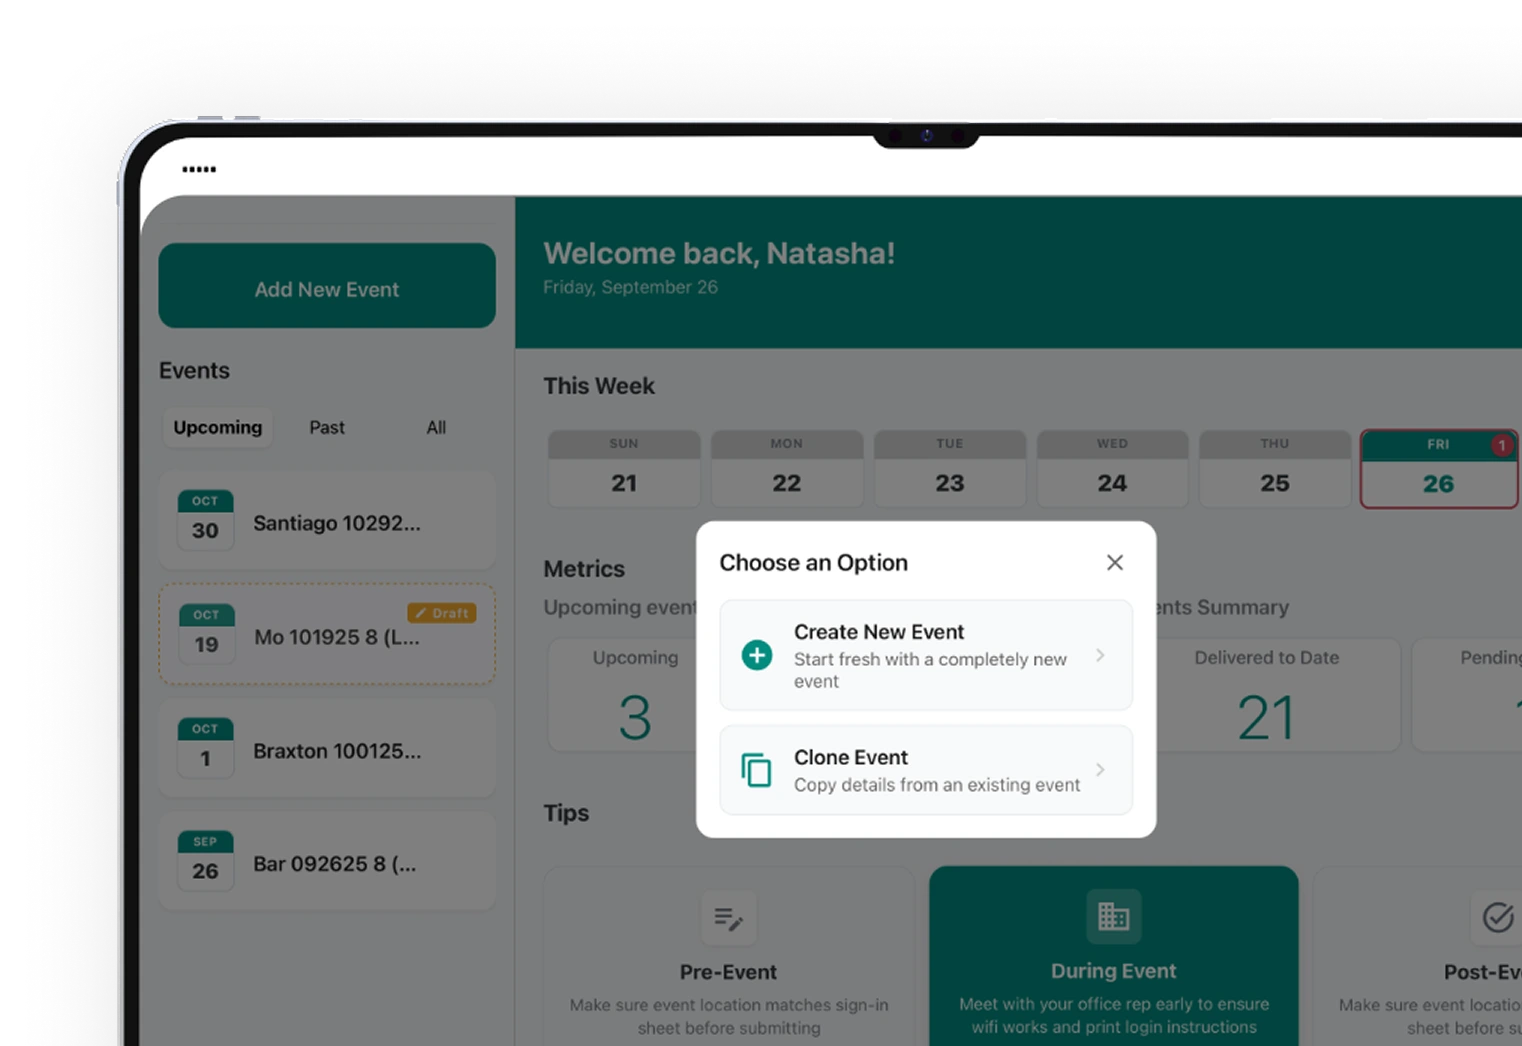Viewport: 1522px width, 1046px height.
Task: Click the During Event building icon
Action: point(1113,916)
